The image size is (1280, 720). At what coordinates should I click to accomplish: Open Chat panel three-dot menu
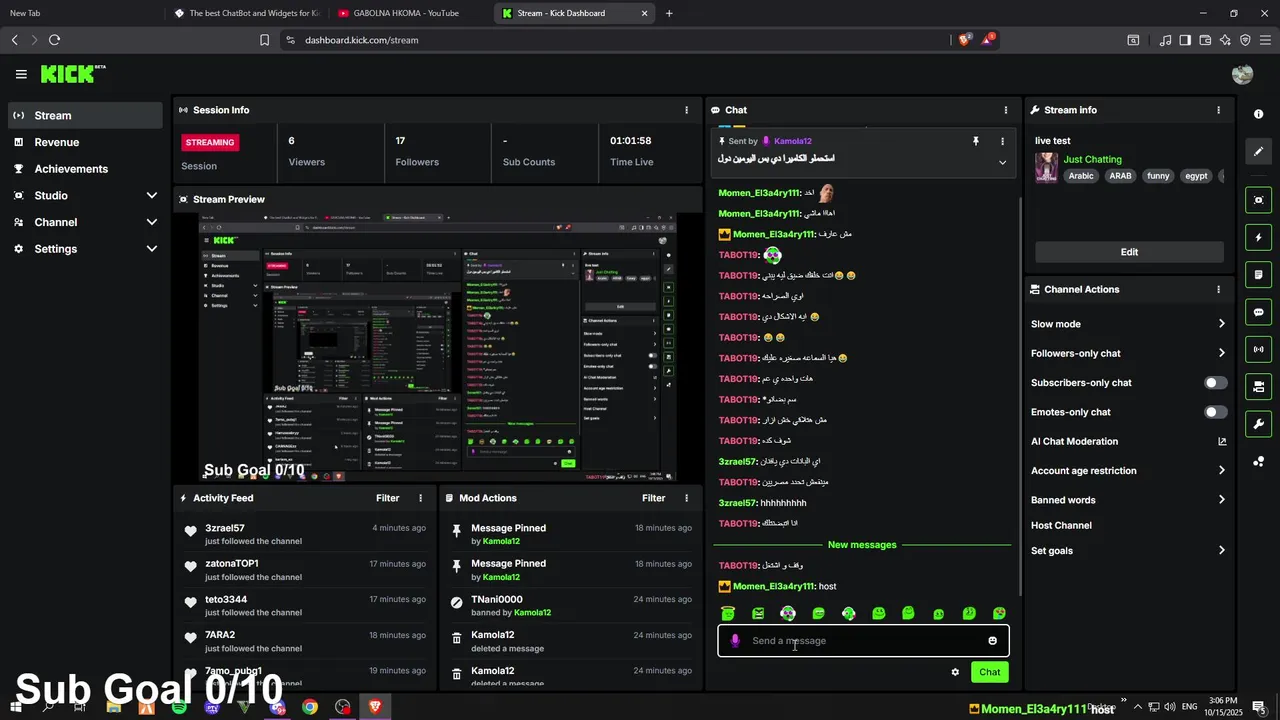click(1006, 110)
